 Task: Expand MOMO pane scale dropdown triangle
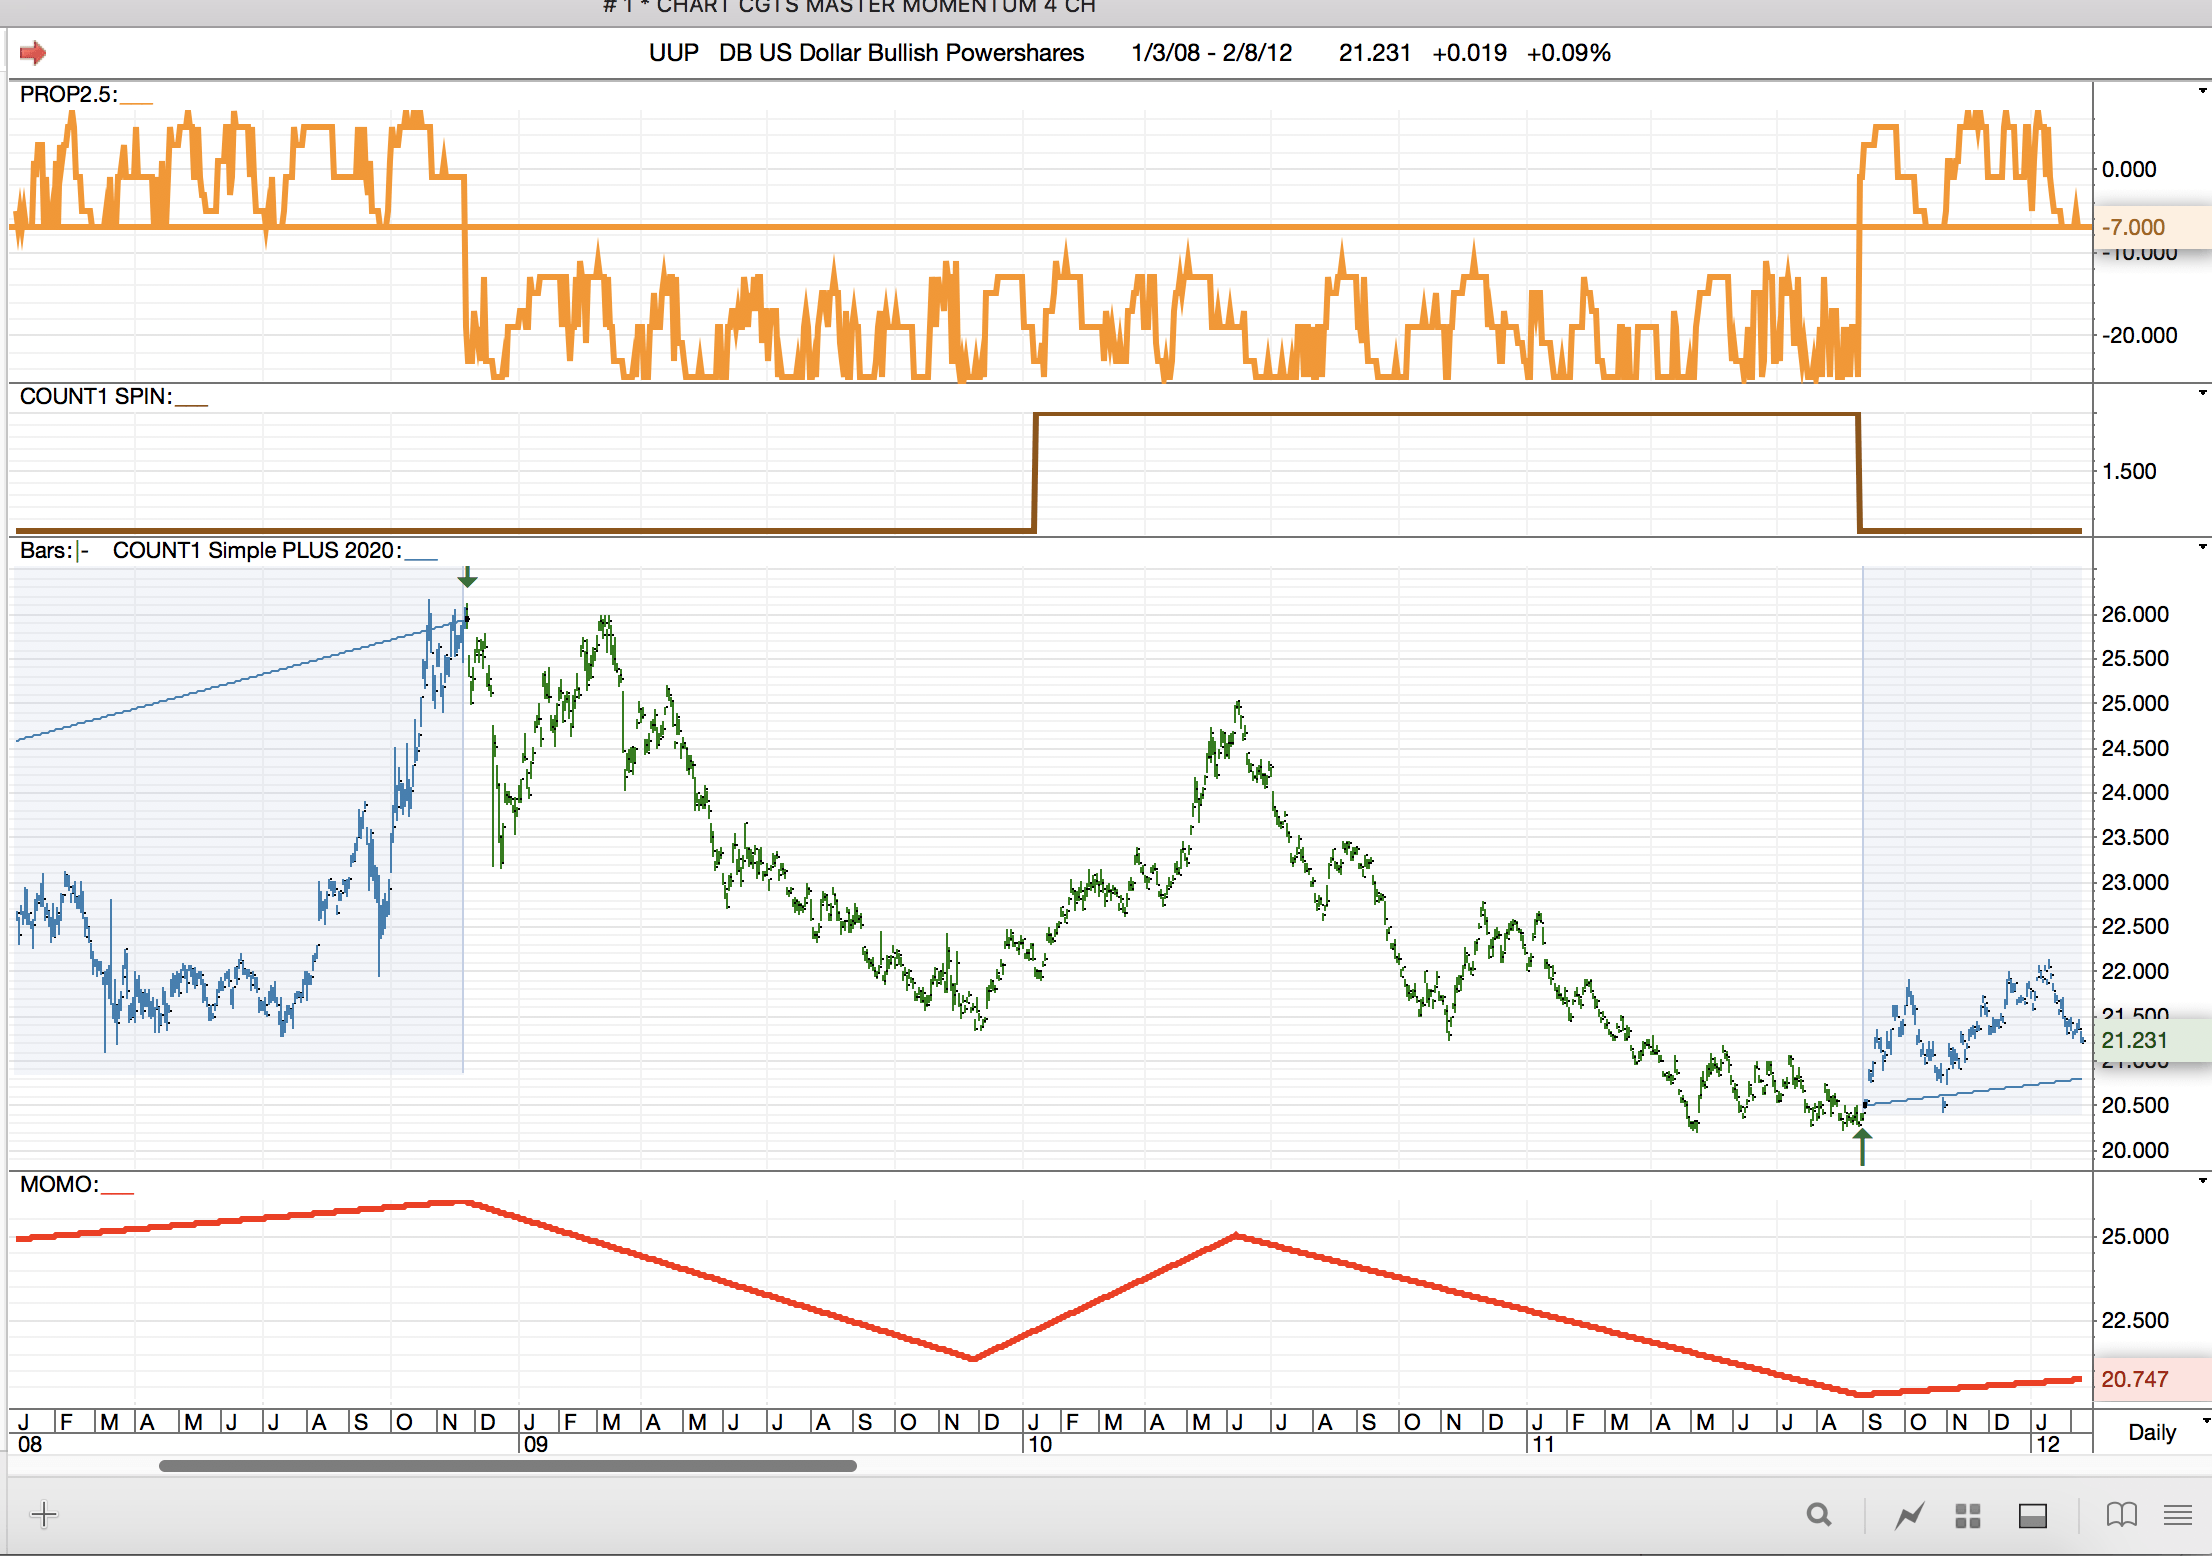[2202, 1181]
